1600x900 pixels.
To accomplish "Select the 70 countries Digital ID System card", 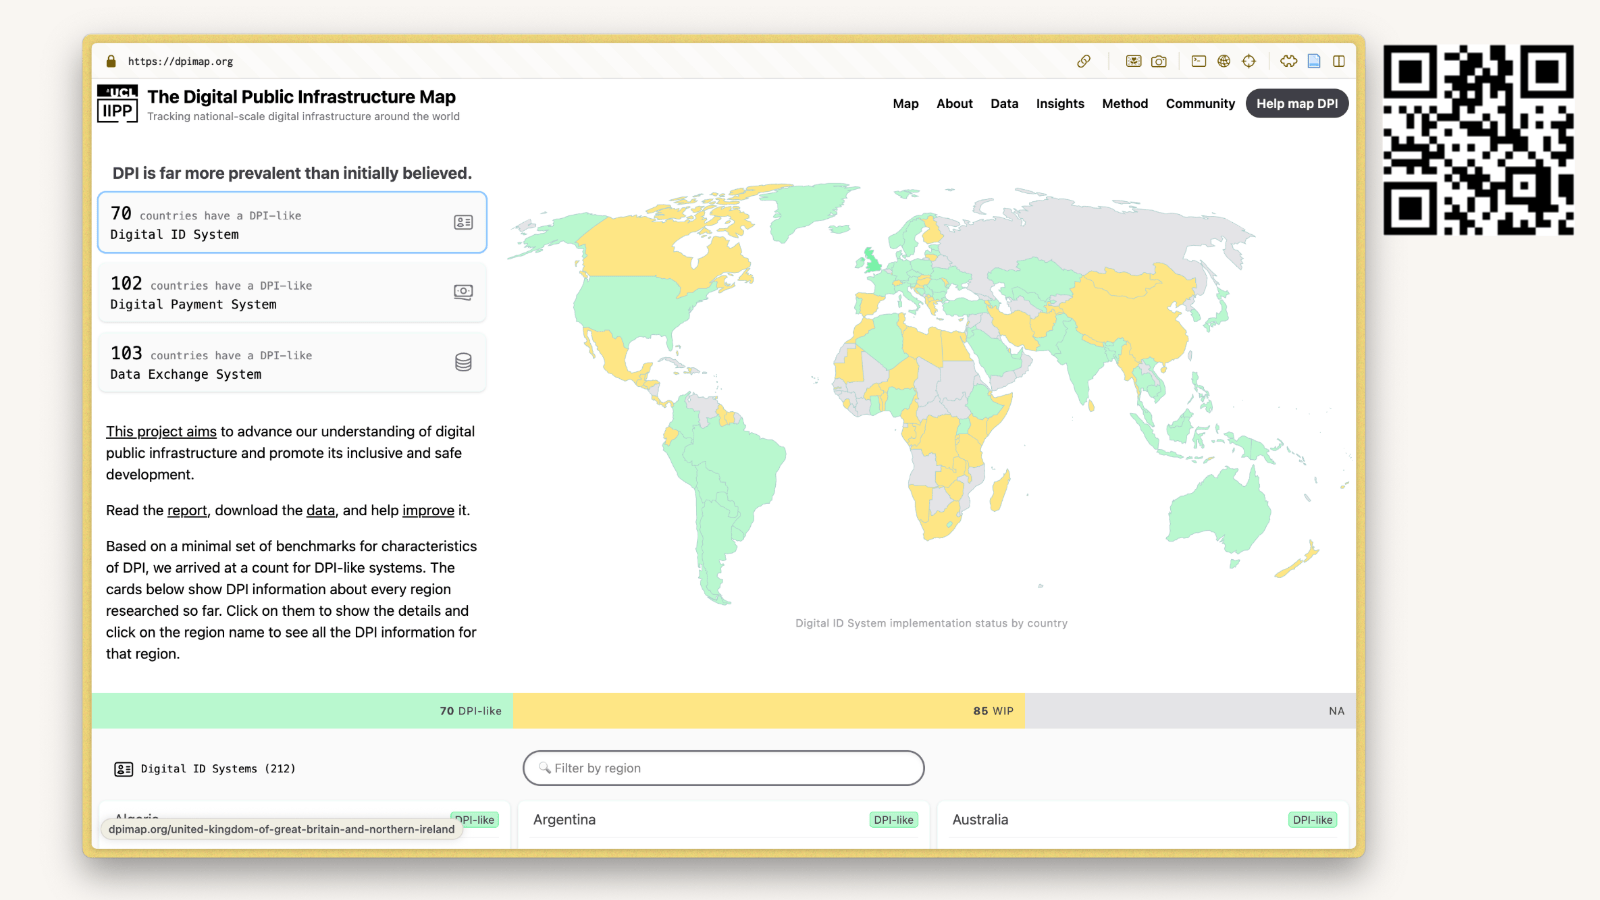I will (x=292, y=222).
